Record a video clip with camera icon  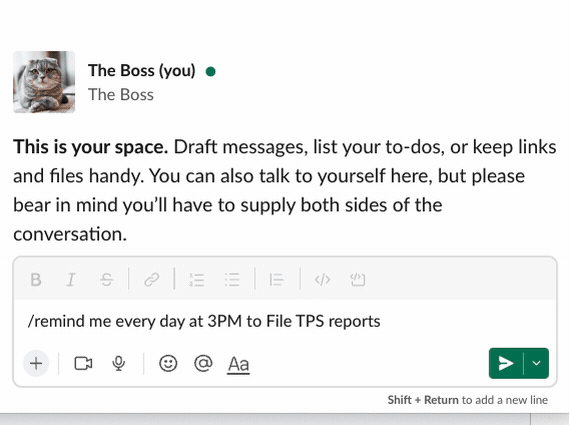pos(83,363)
